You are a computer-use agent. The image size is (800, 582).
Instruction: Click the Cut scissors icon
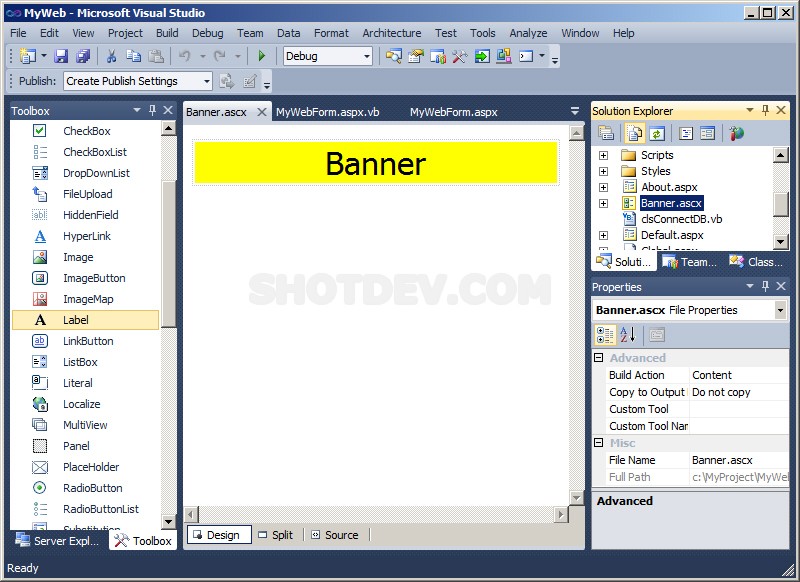111,57
